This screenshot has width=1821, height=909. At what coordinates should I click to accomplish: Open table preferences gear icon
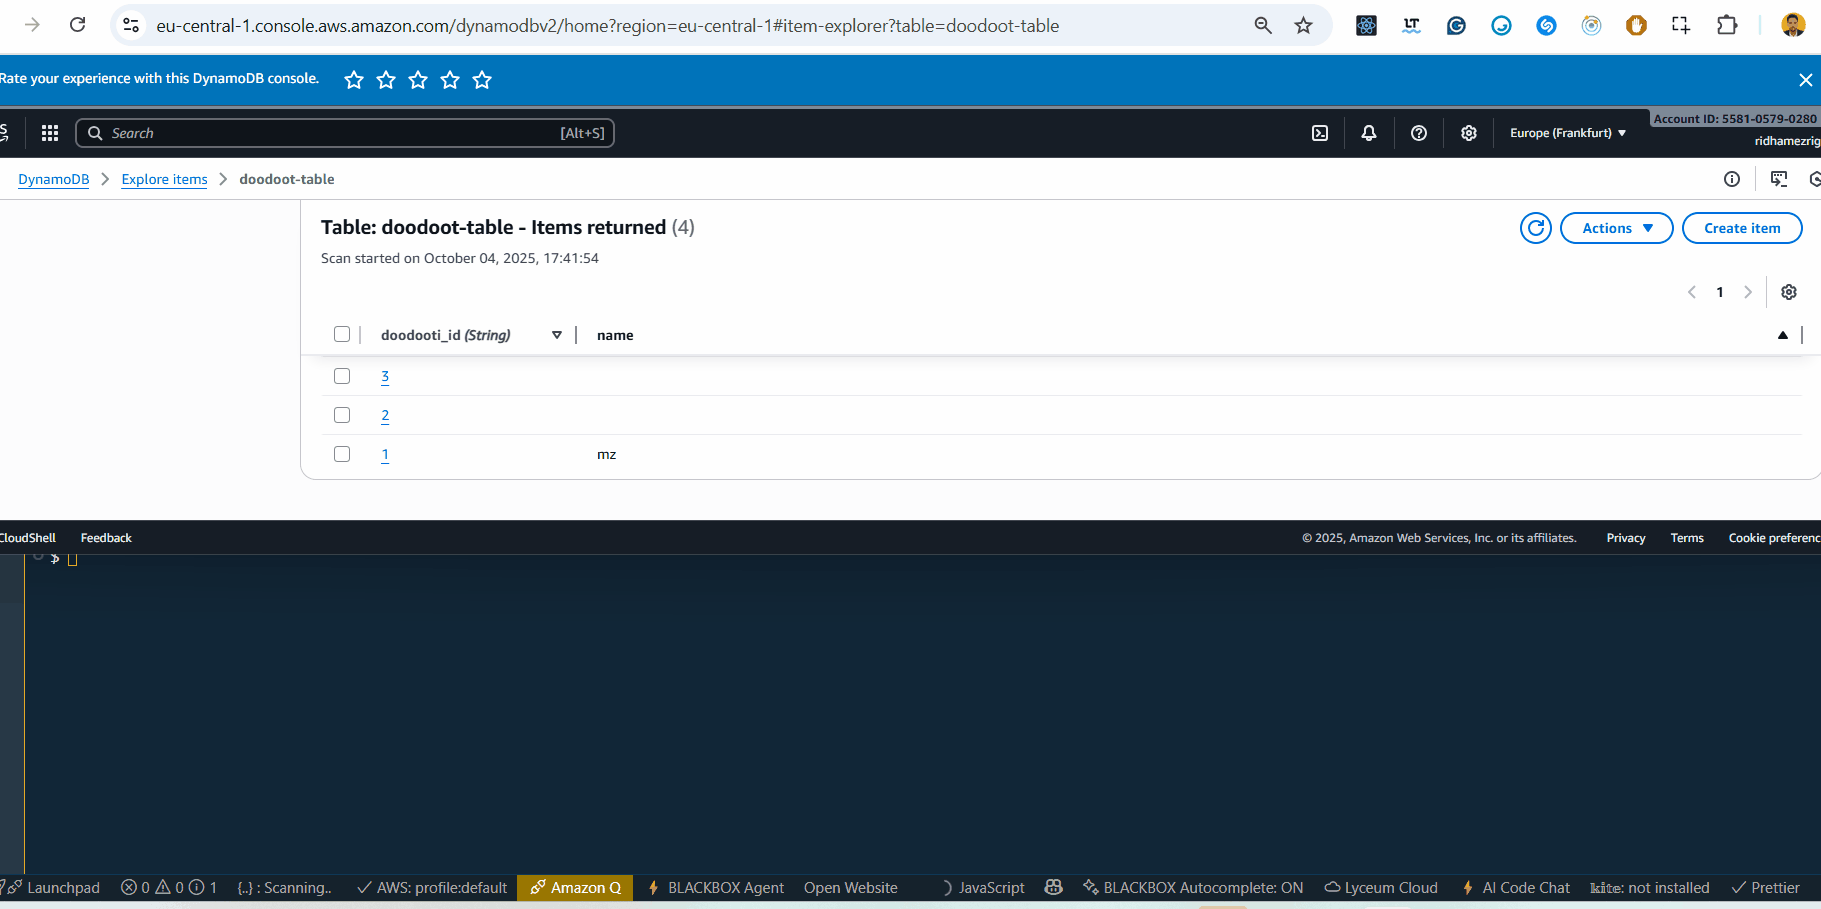click(1789, 292)
